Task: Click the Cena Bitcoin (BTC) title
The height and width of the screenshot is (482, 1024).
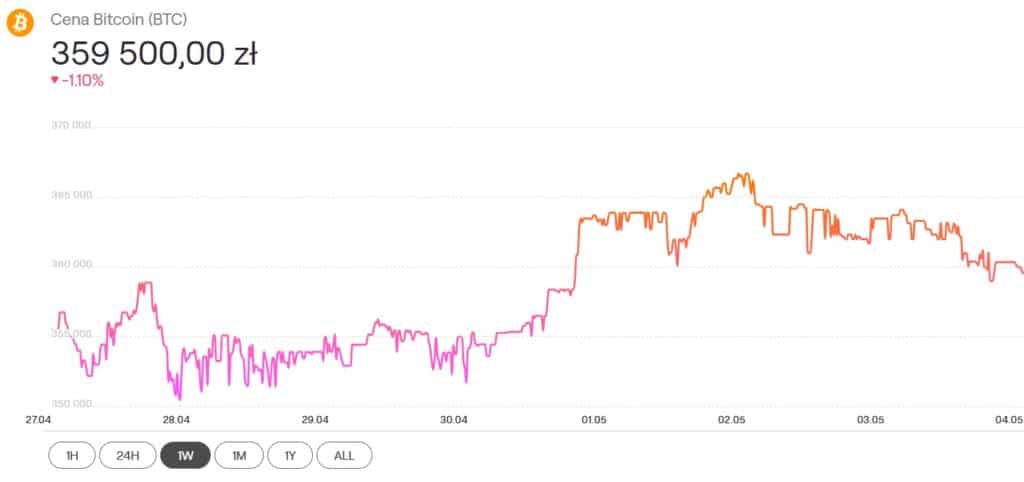Action: tap(119, 20)
